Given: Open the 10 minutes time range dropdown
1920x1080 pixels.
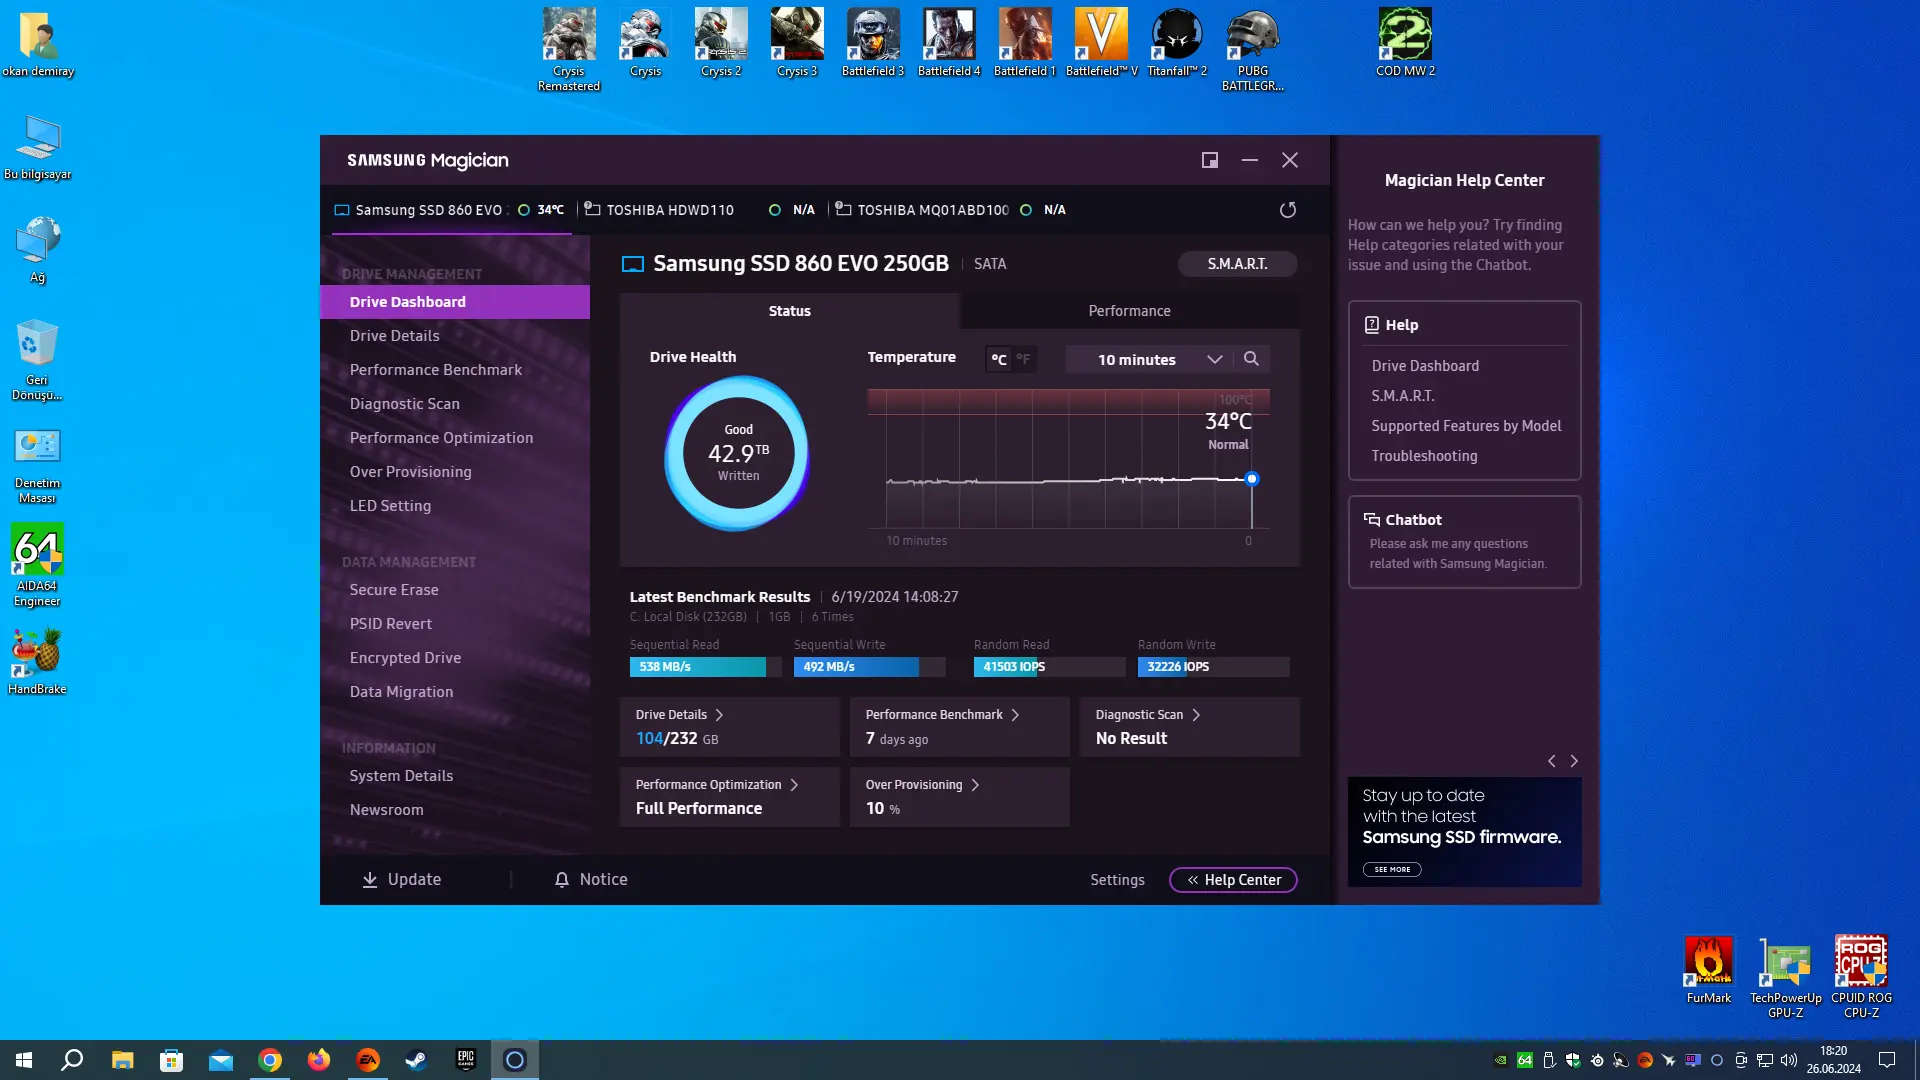Looking at the screenshot, I should click(1150, 359).
